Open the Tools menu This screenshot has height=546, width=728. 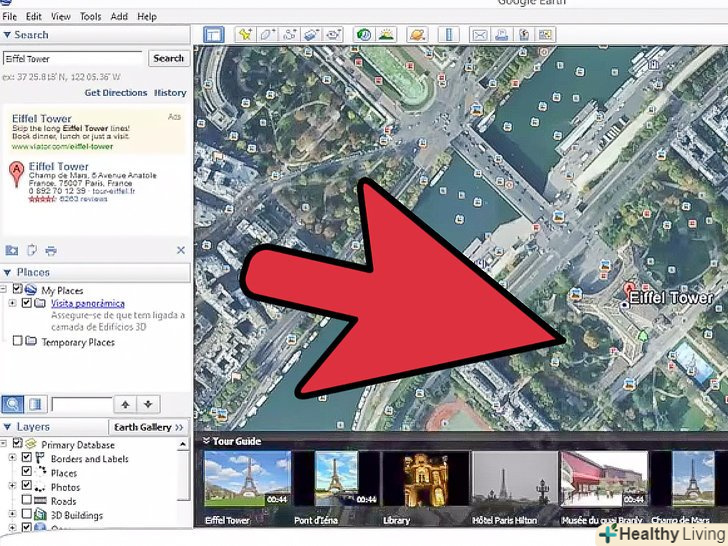pyautogui.click(x=91, y=17)
